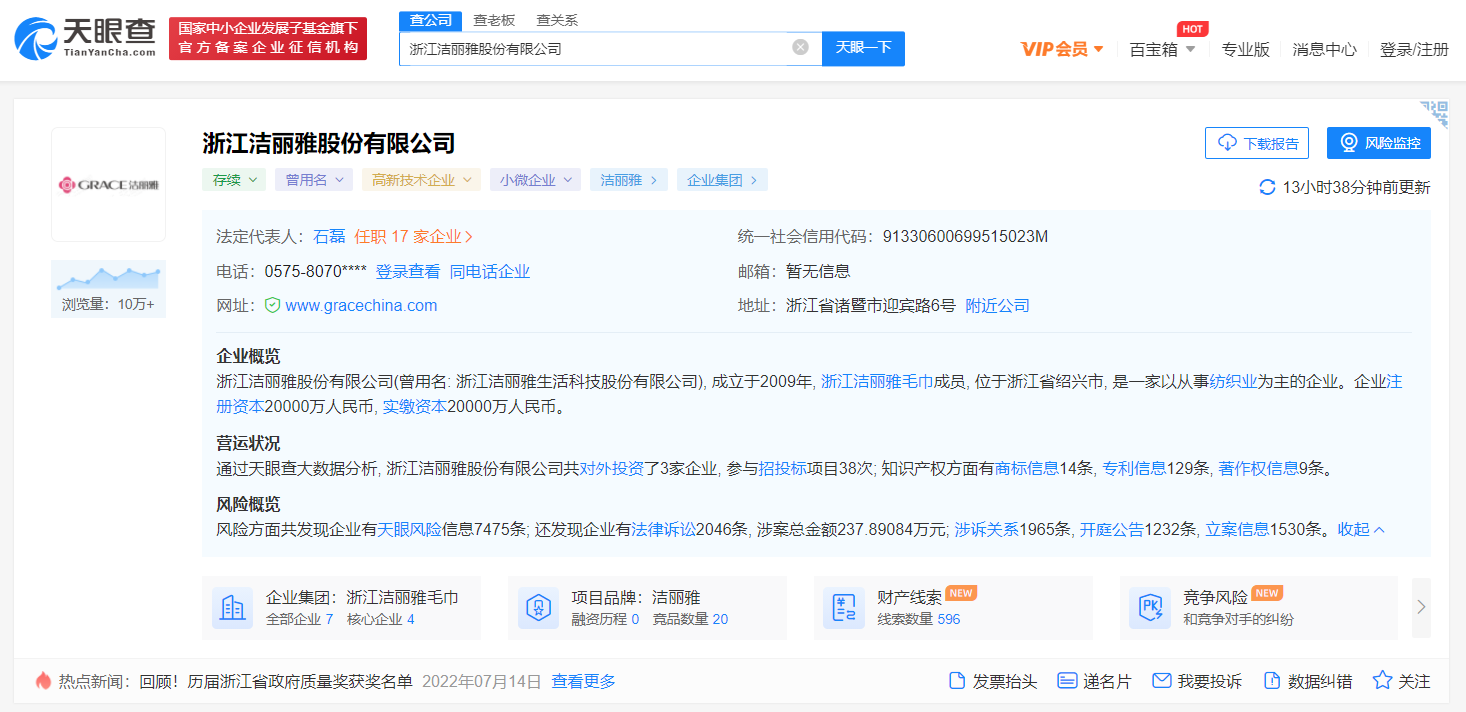This screenshot has width=1466, height=712.
Task: Click the 天眼风险 link
Action: click(x=409, y=529)
